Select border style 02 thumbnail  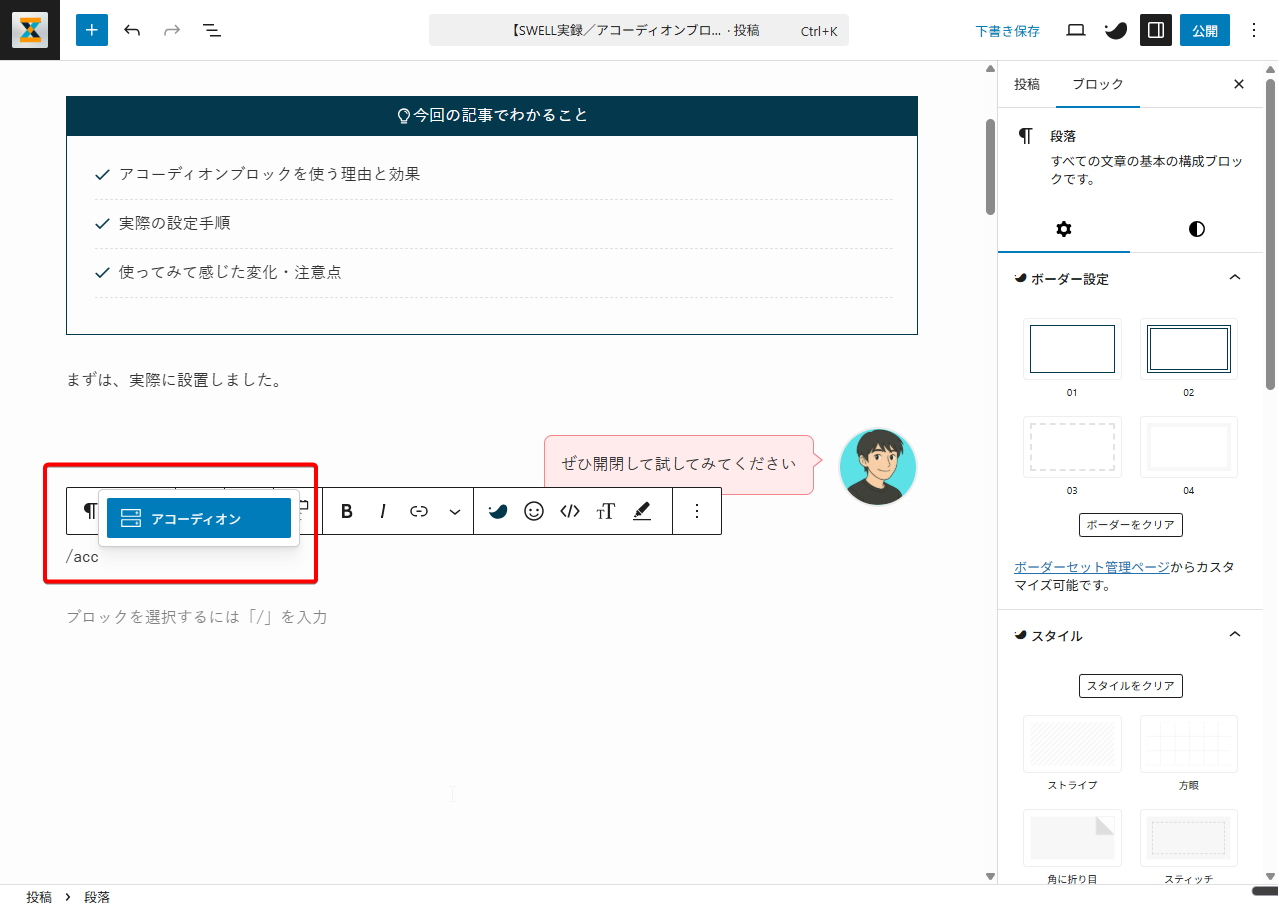(x=1188, y=349)
